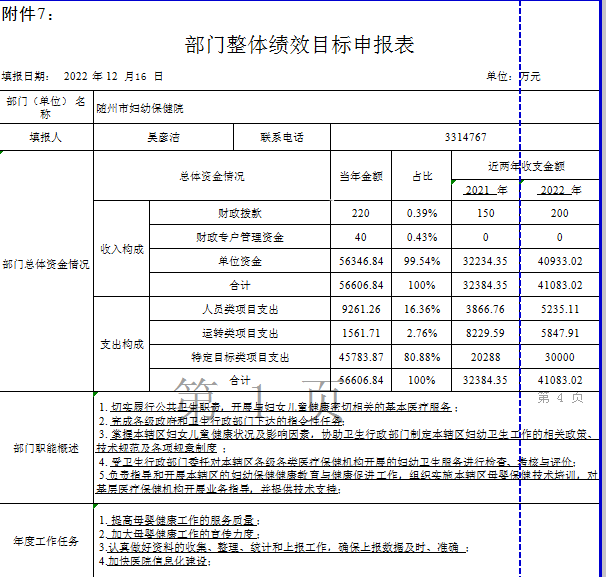The image size is (606, 577).
Task: Click the income 合计 100% cell
Action: (x=422, y=285)
